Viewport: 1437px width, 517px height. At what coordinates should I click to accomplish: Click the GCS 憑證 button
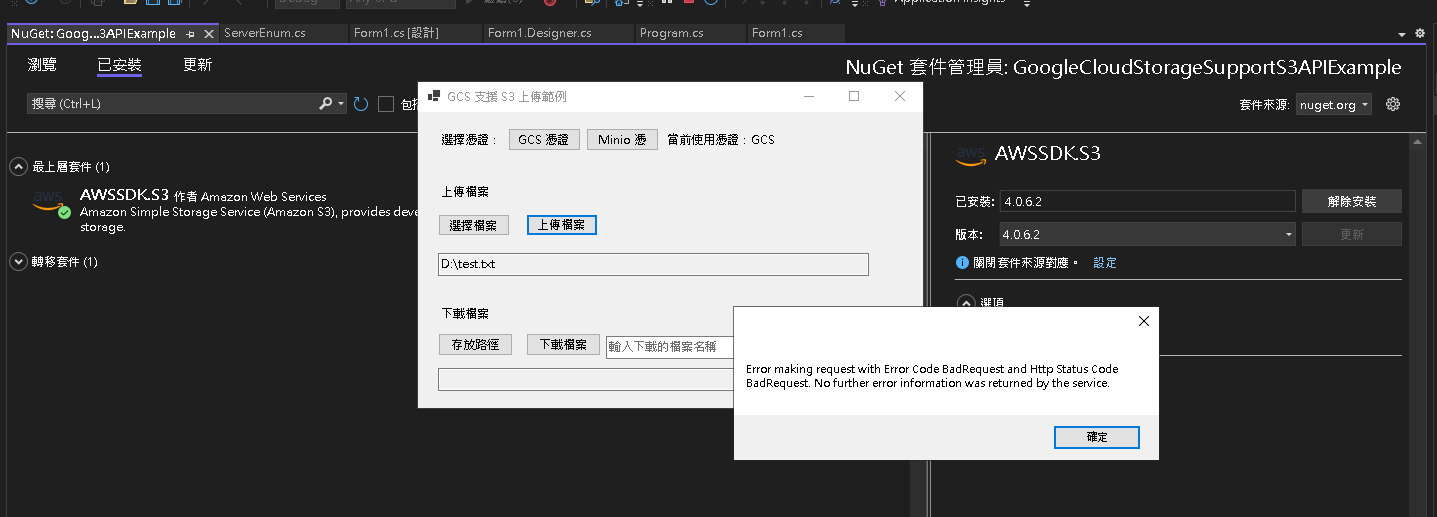coord(544,140)
